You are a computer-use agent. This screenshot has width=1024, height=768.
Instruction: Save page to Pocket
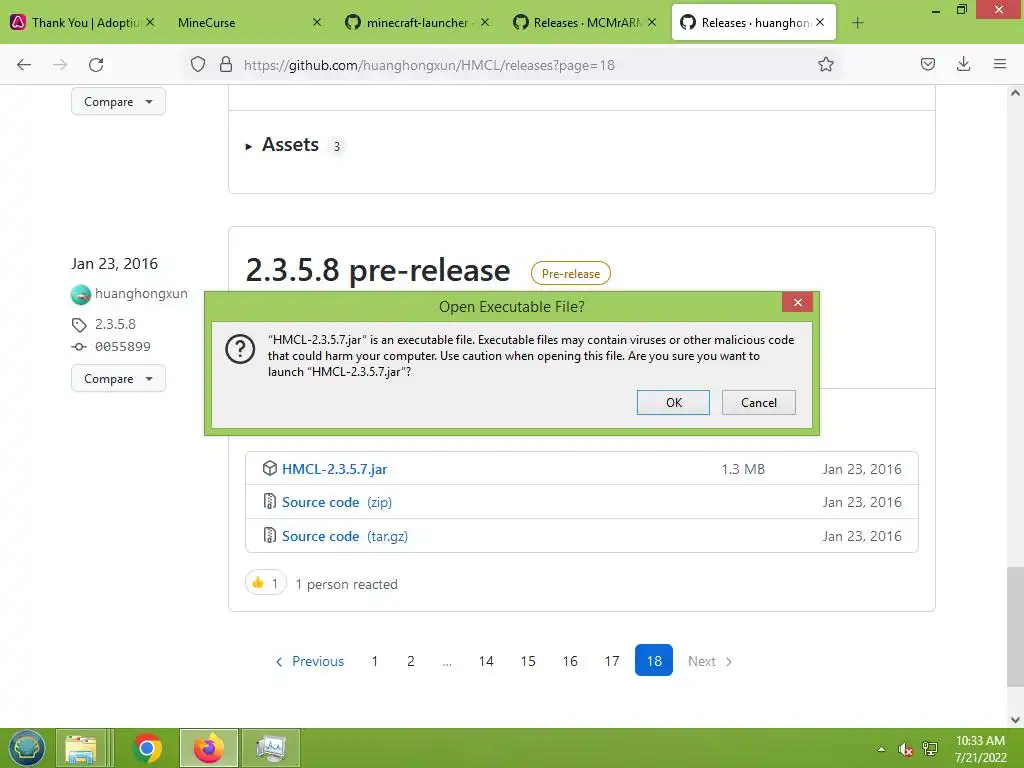[927, 64]
